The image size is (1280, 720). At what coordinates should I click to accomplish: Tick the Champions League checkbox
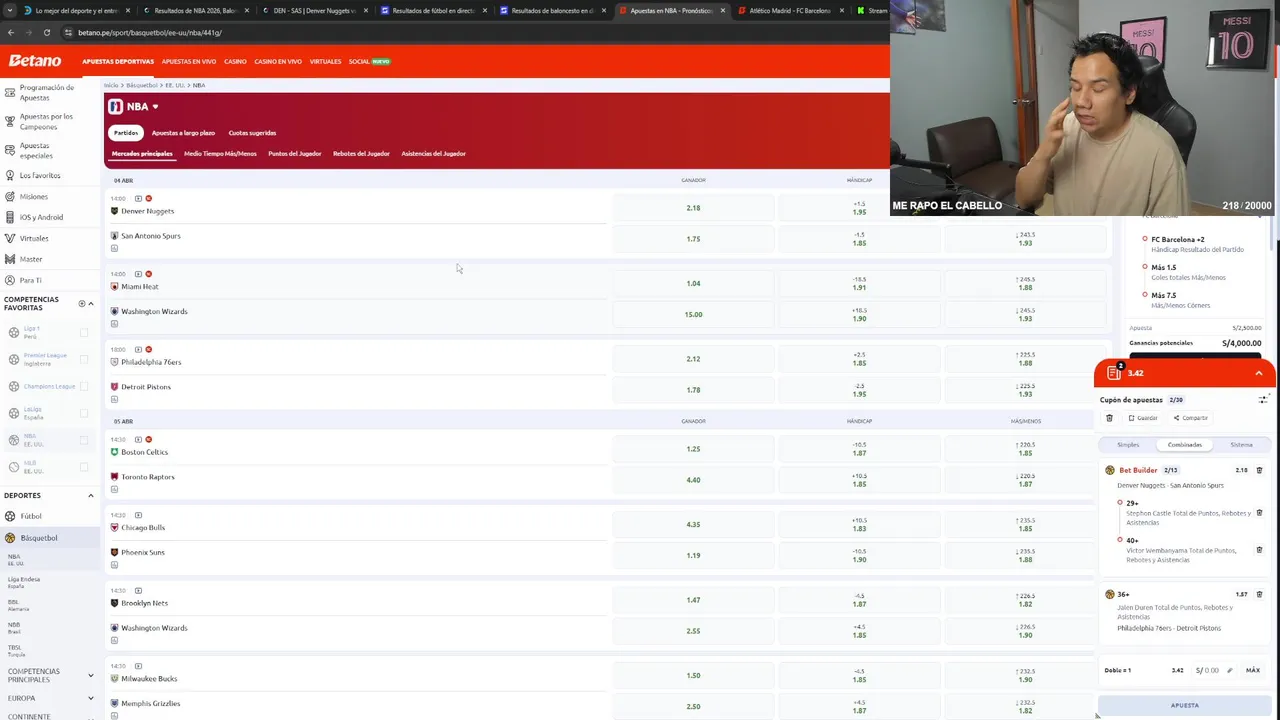click(84, 386)
